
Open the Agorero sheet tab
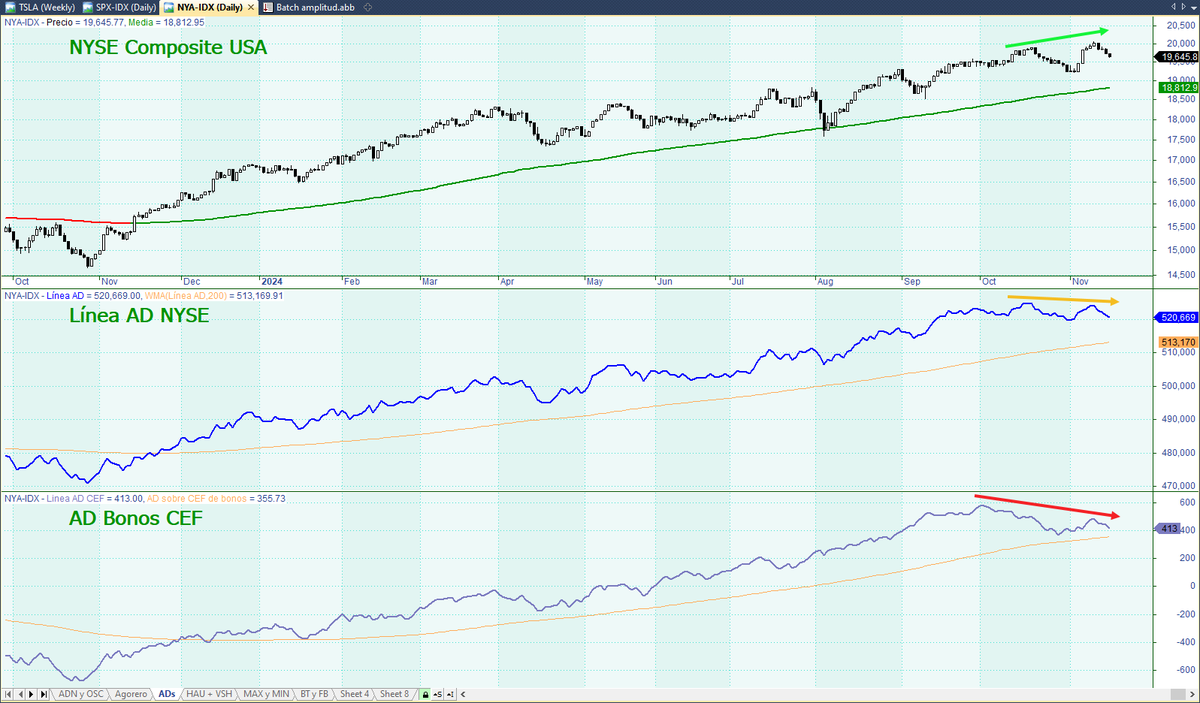click(x=131, y=693)
